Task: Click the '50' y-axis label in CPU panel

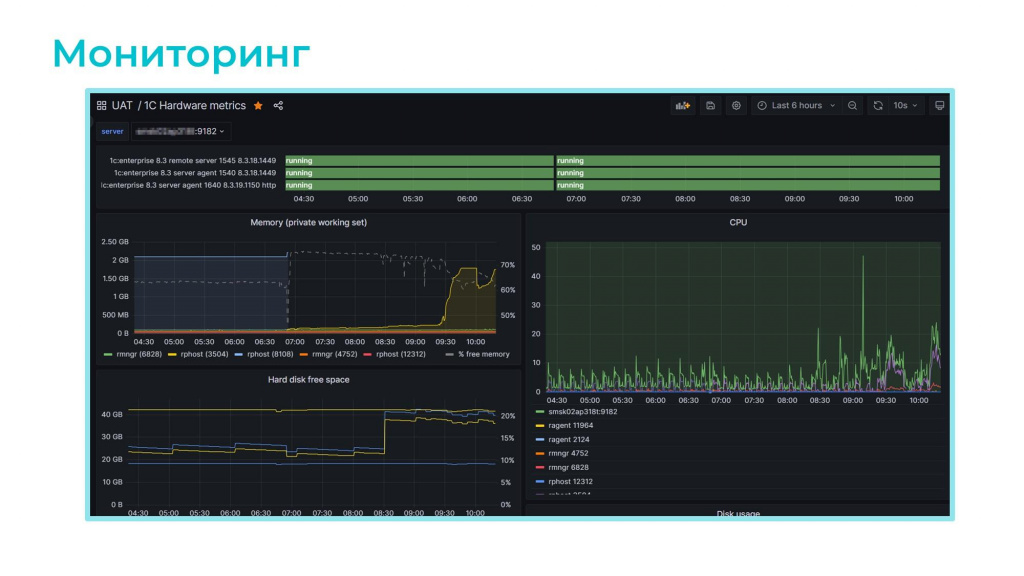Action: [536, 248]
